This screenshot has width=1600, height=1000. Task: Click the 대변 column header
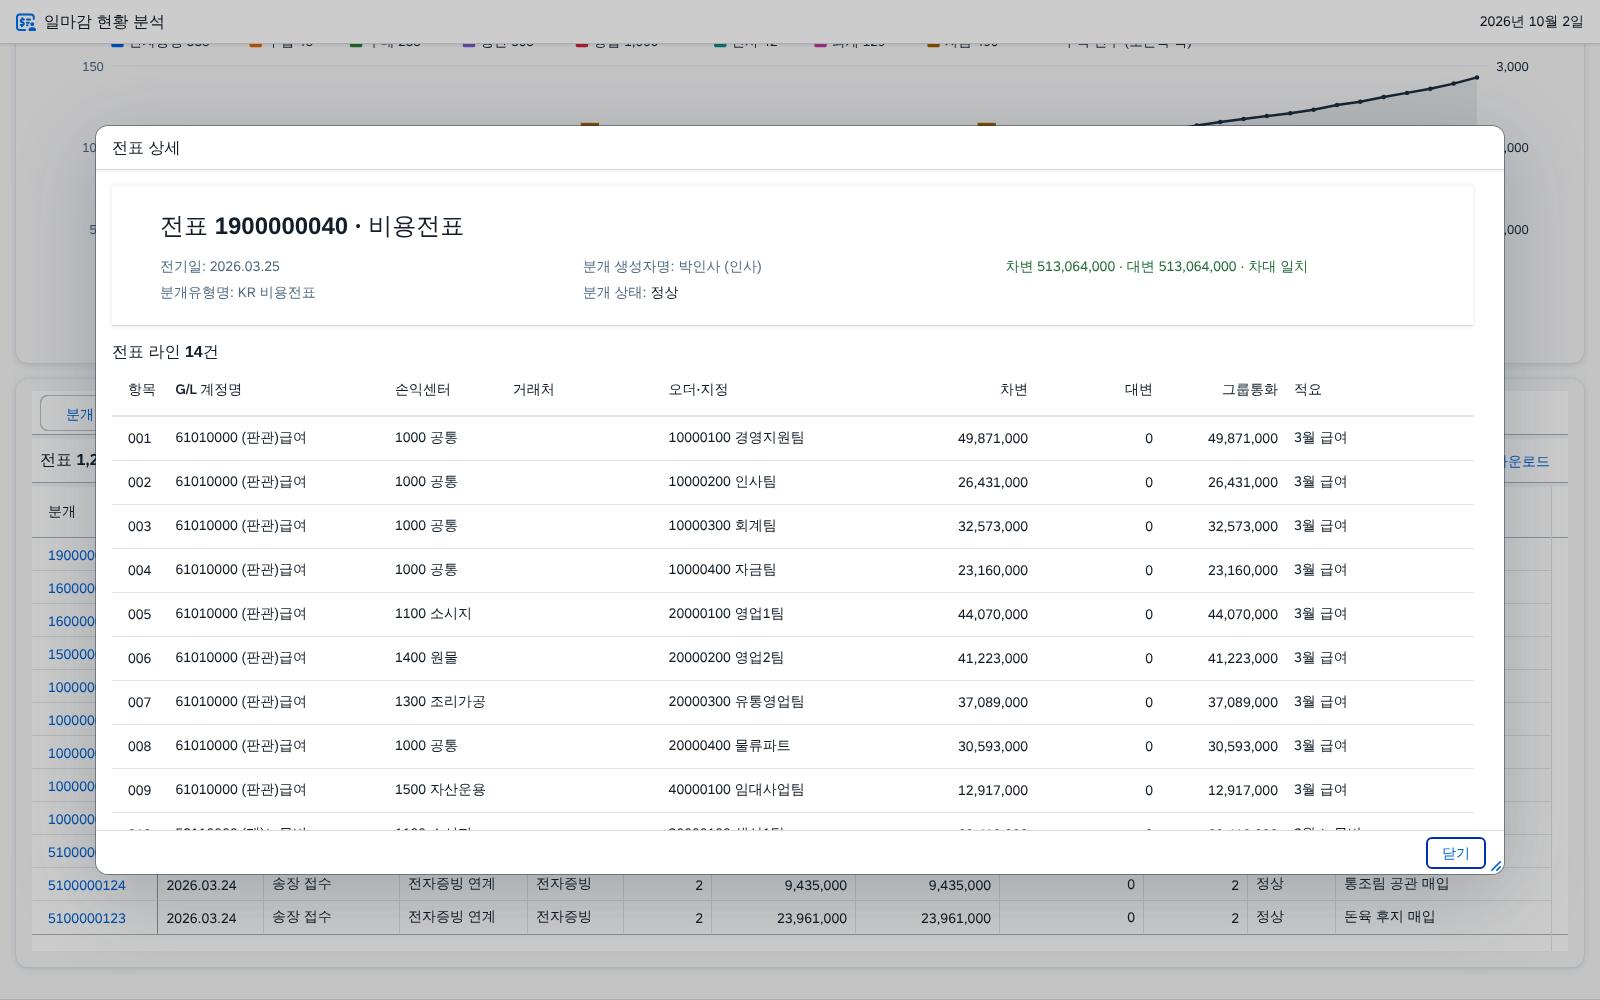pyautogui.click(x=1138, y=390)
